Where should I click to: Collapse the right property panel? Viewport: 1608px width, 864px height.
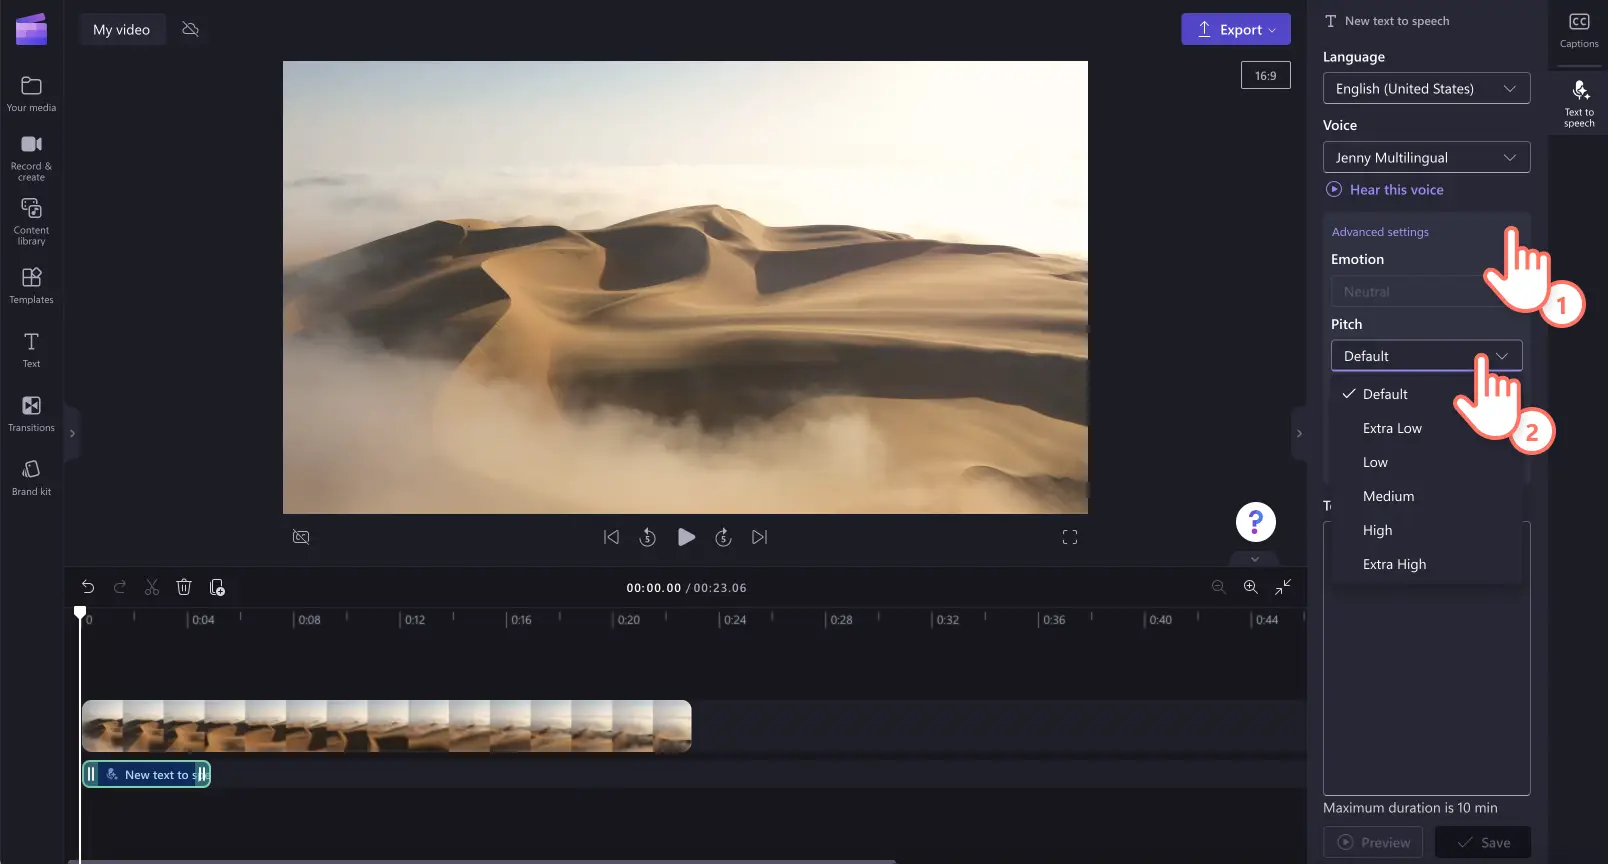pyautogui.click(x=1299, y=433)
